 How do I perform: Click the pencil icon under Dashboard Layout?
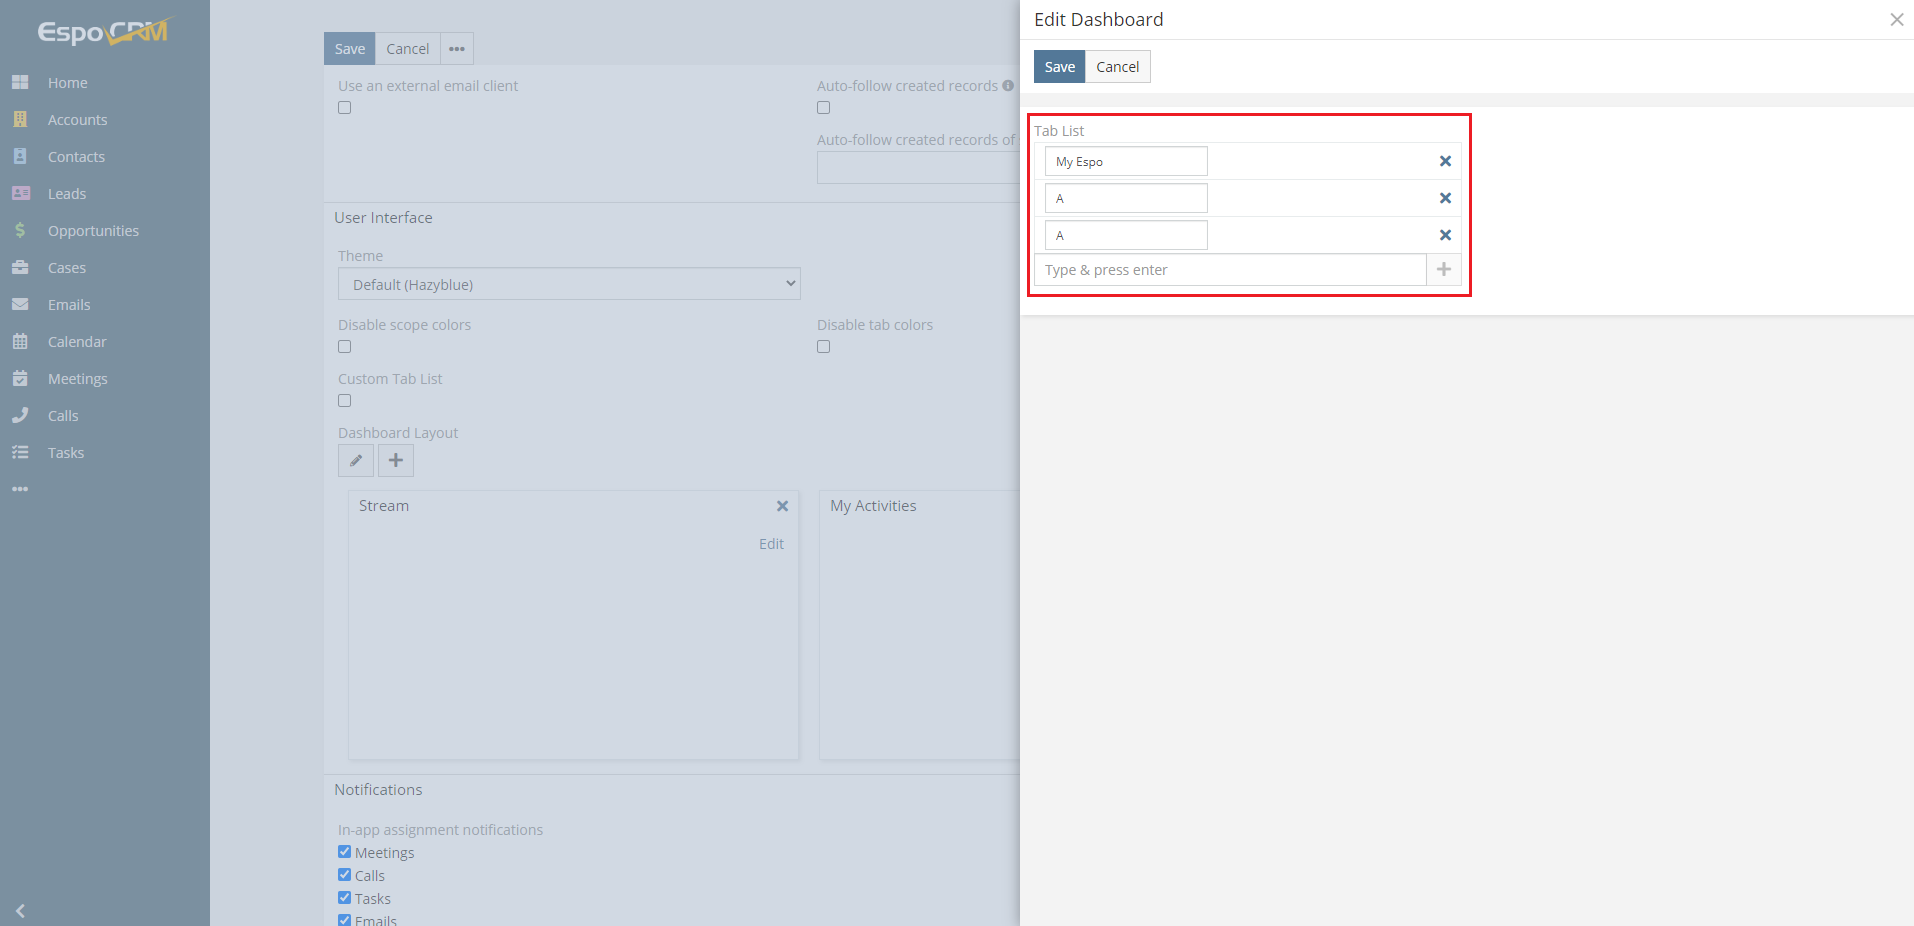coord(355,460)
